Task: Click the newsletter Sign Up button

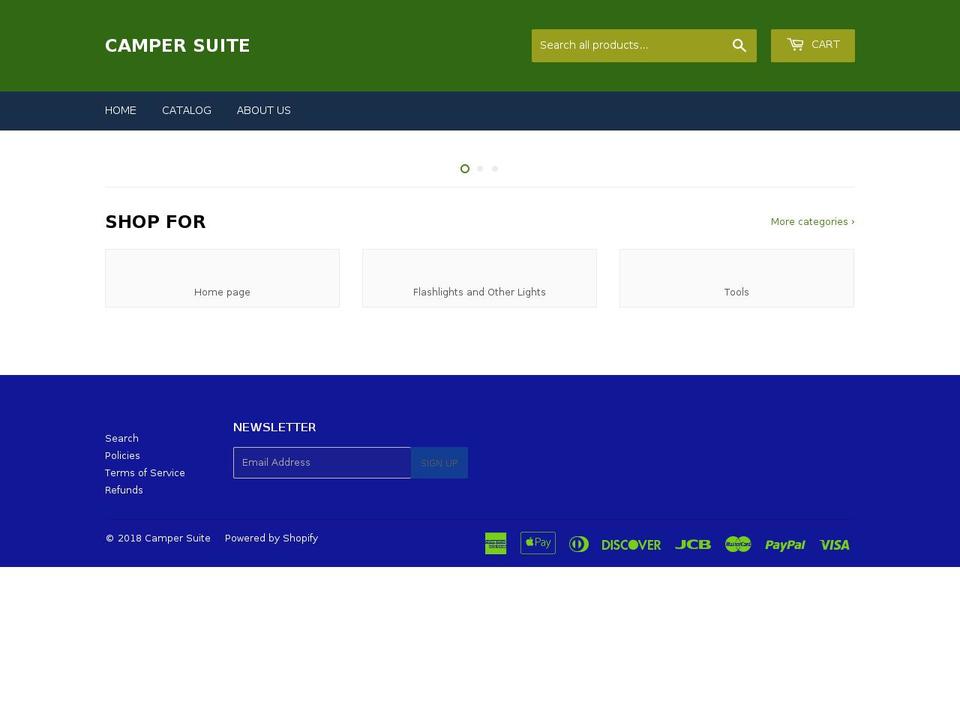Action: pos(440,463)
